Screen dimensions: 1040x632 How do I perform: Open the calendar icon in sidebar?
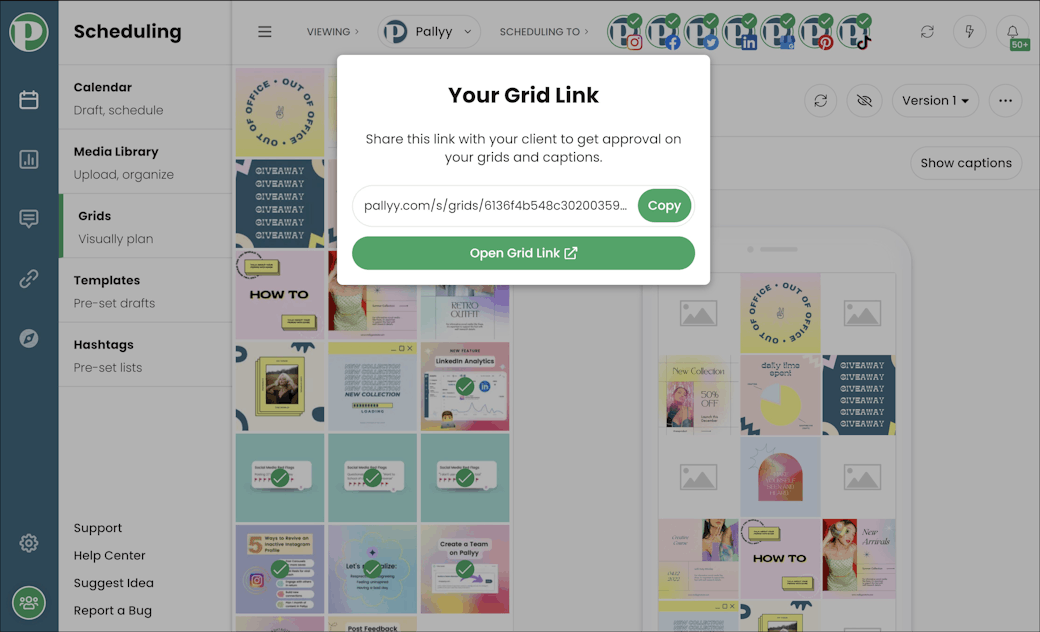click(x=29, y=100)
